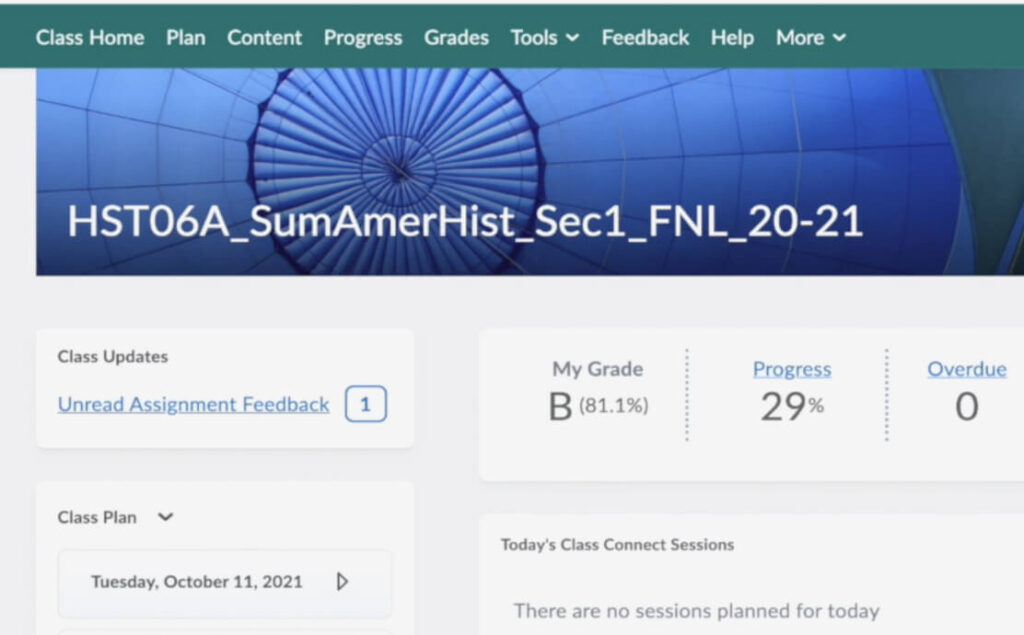Select Class Home in navigation bar

89,38
